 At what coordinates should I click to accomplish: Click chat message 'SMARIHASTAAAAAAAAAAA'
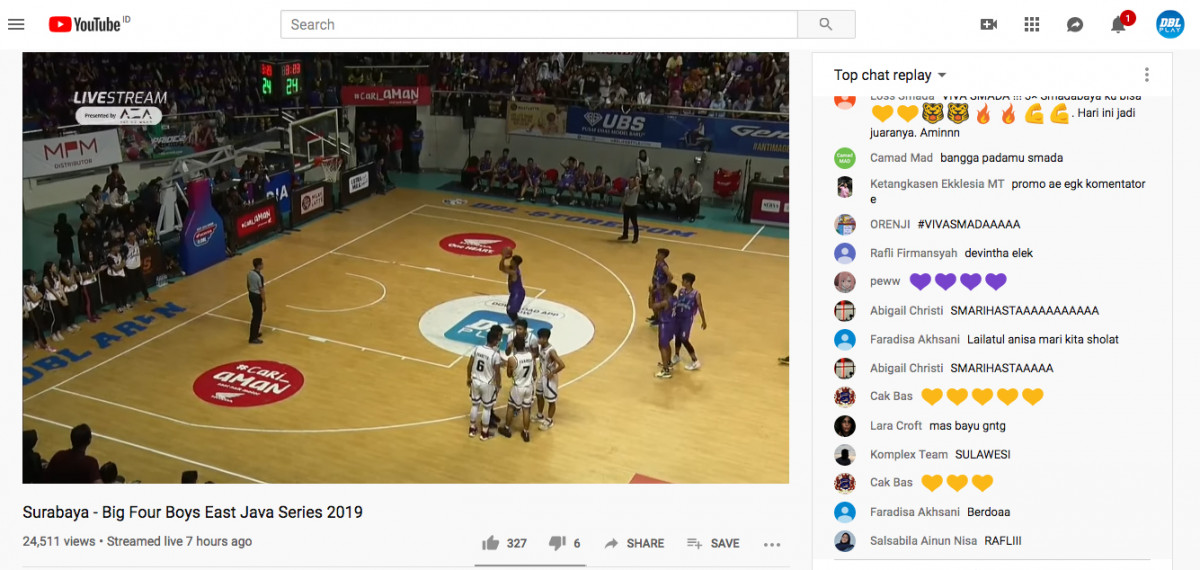pos(1024,310)
